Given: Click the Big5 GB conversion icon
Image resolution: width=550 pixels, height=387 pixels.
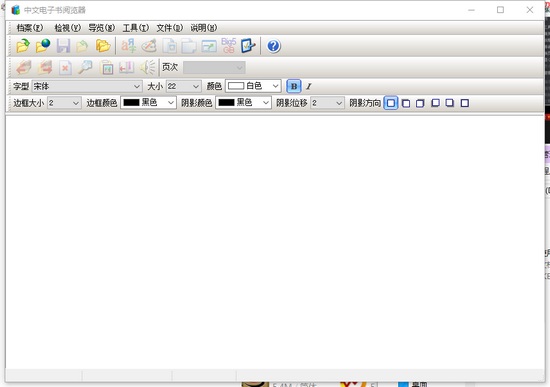Looking at the screenshot, I should (228, 46).
